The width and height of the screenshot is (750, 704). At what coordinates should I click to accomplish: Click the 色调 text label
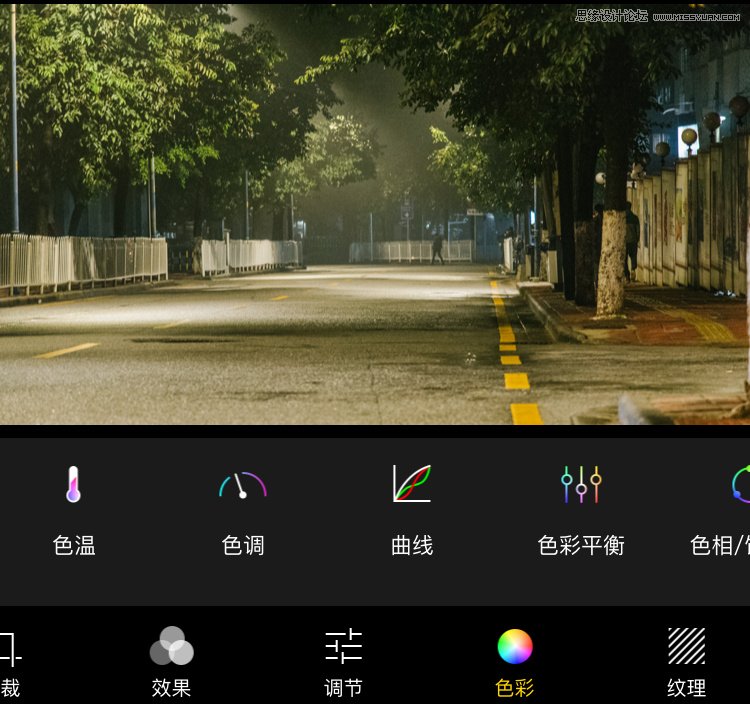click(242, 545)
